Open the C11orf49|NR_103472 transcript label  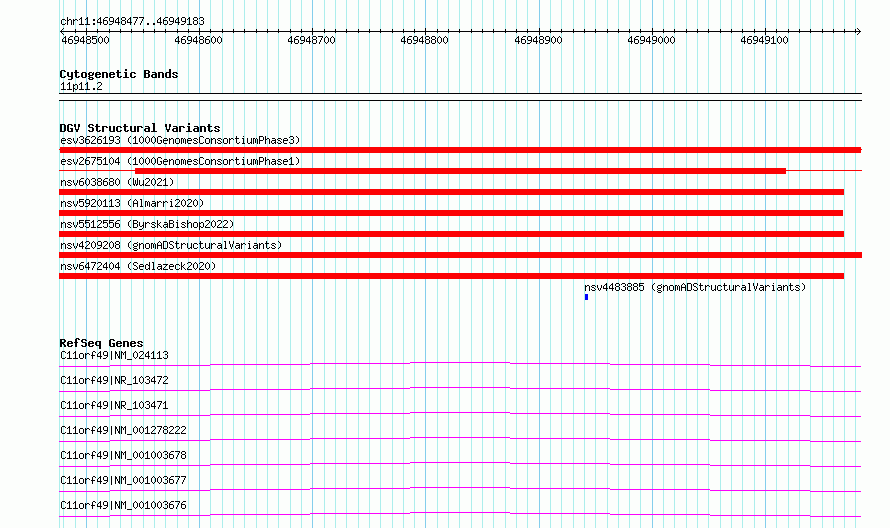(x=114, y=380)
